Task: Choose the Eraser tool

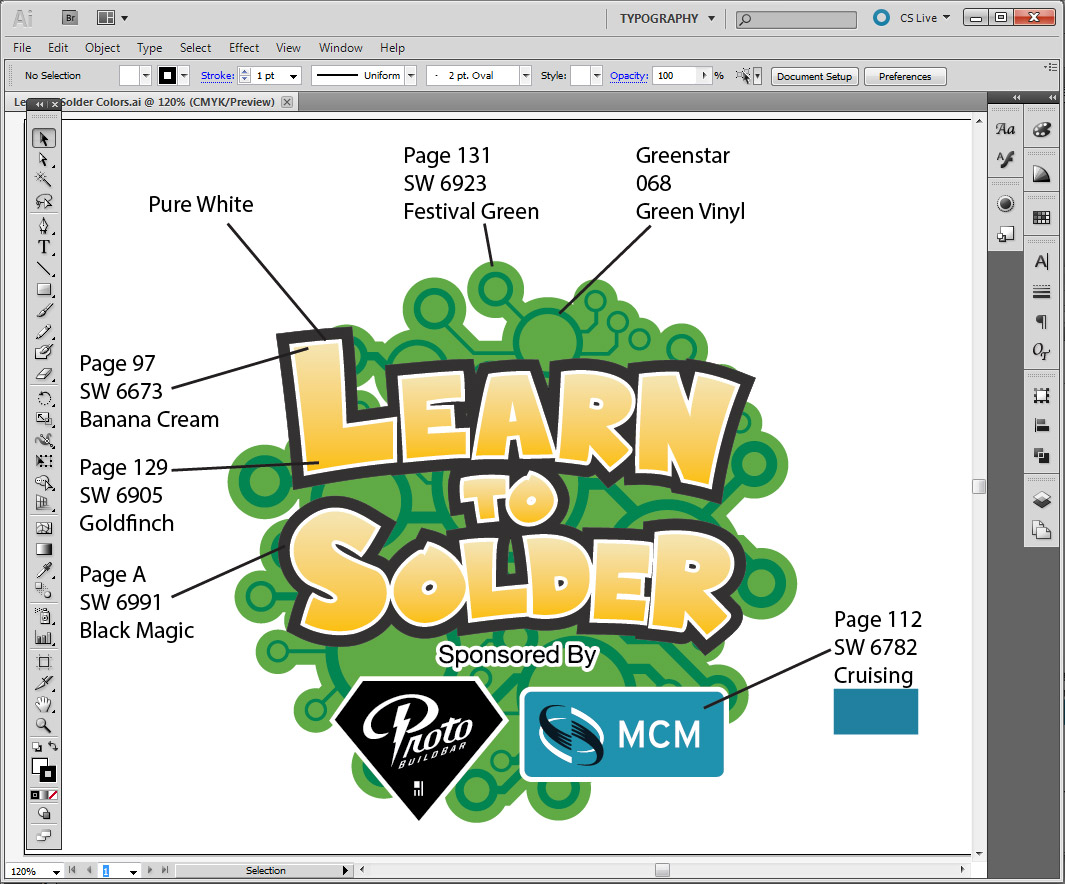Action: (43, 374)
